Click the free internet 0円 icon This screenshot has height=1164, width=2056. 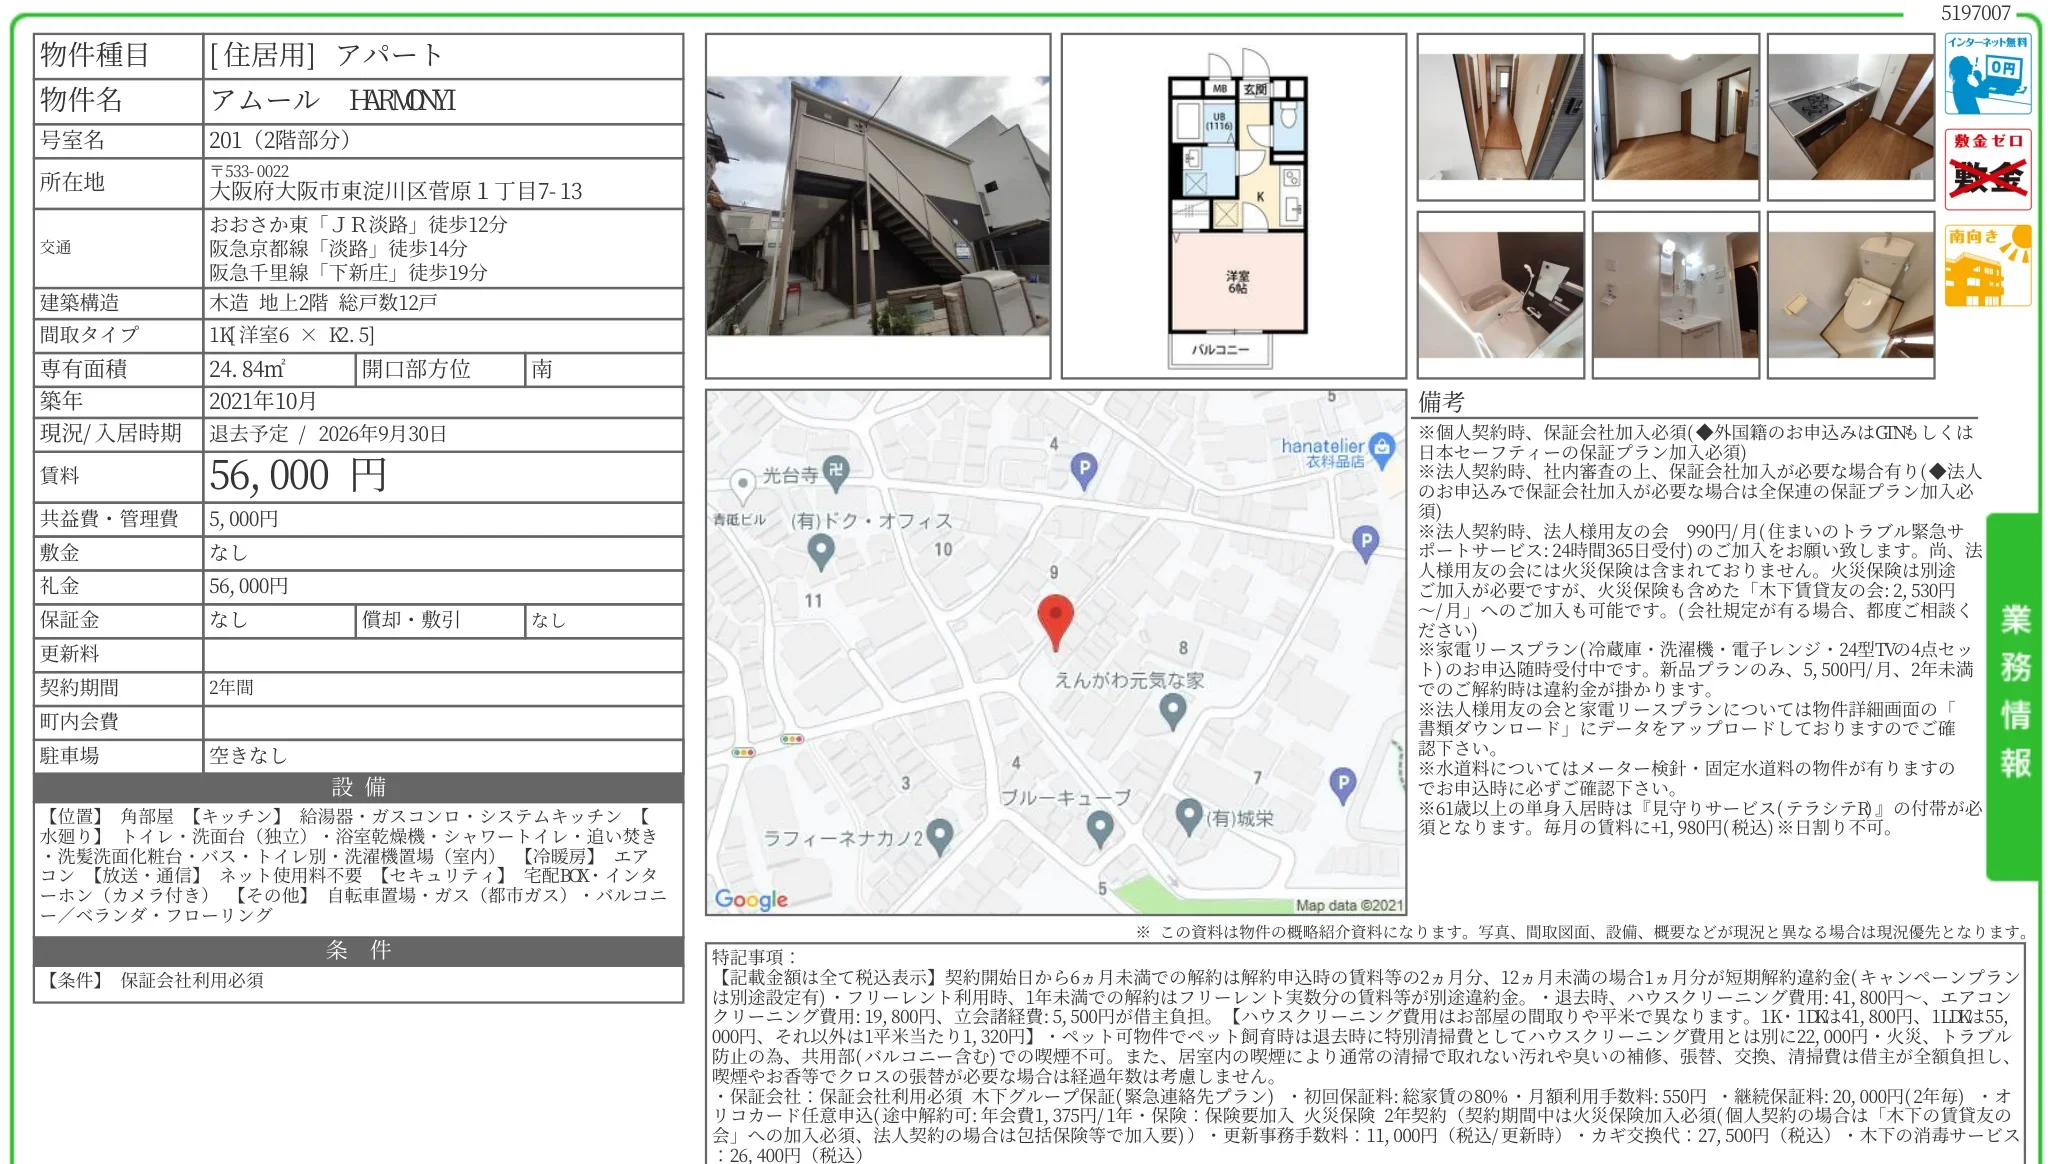point(1988,74)
